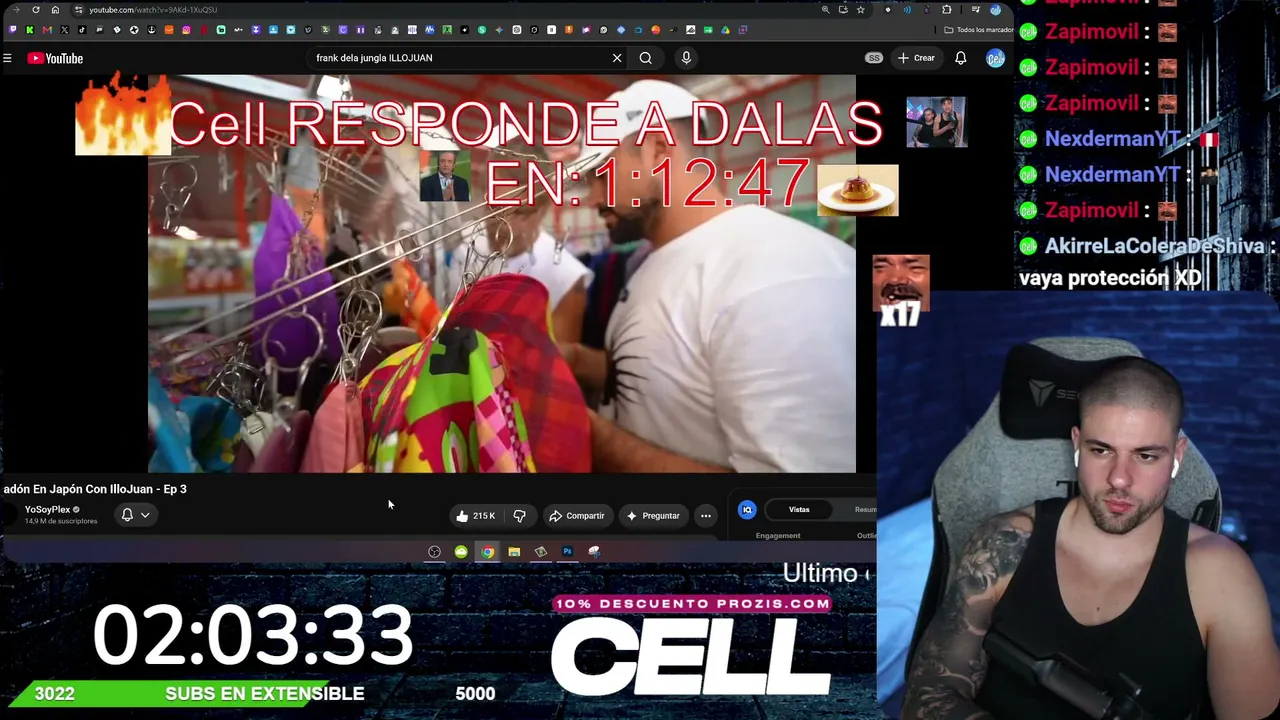This screenshot has width=1280, height=720.
Task: Dislike the video with thumbs down
Action: 520,516
